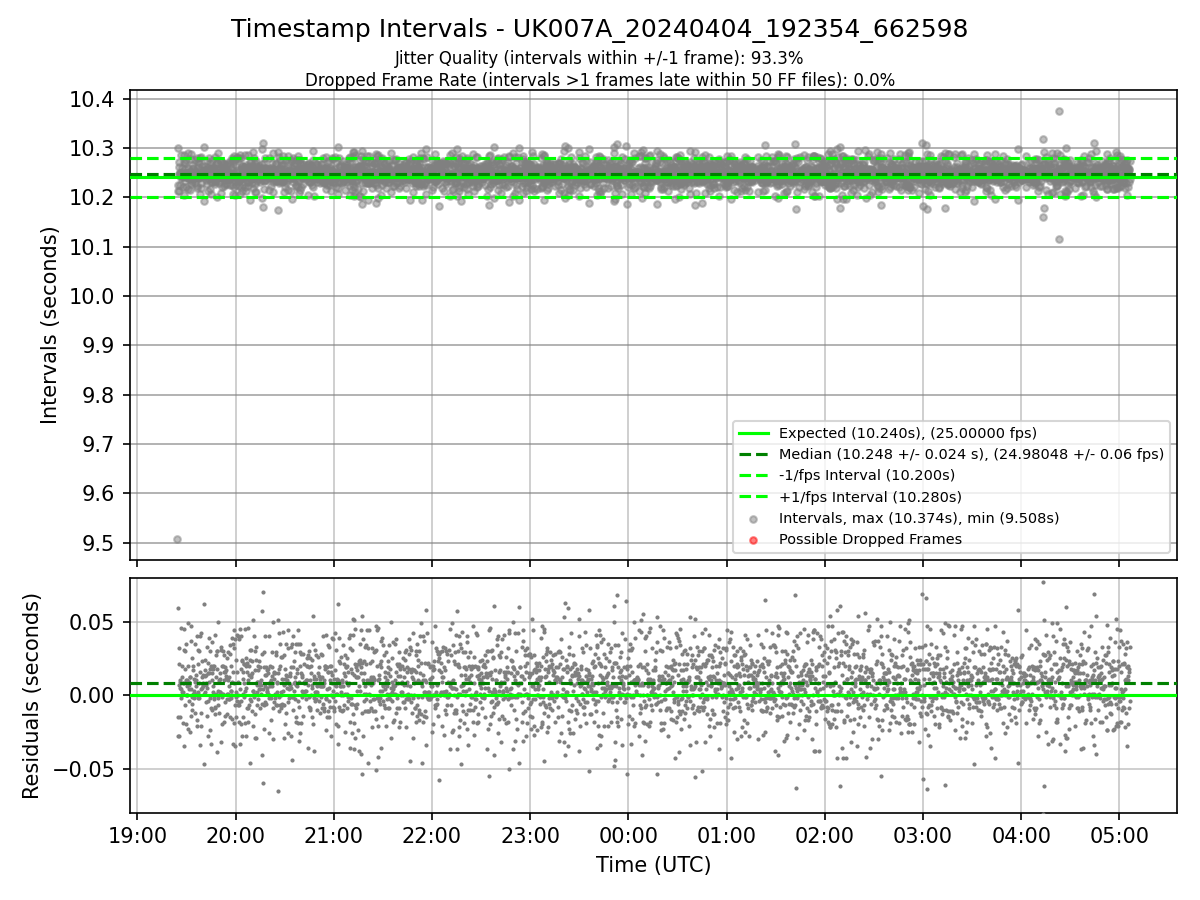The height and width of the screenshot is (900, 1200).
Task: Click the '03:00' time tick label
Action: (x=922, y=834)
